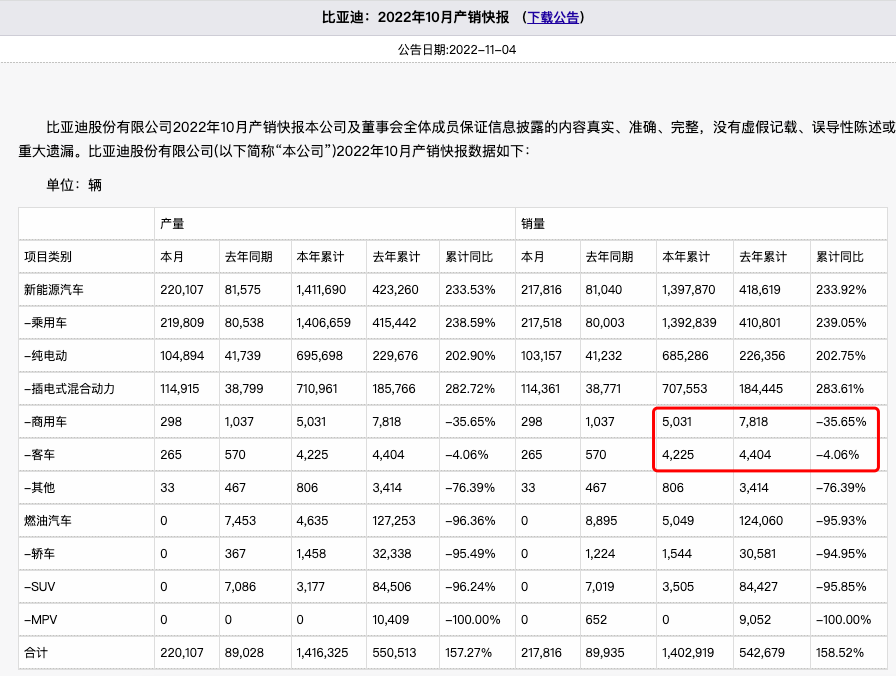Select the -插电式混合动力 row label
Screen dimensions: 896x676
click(67, 389)
